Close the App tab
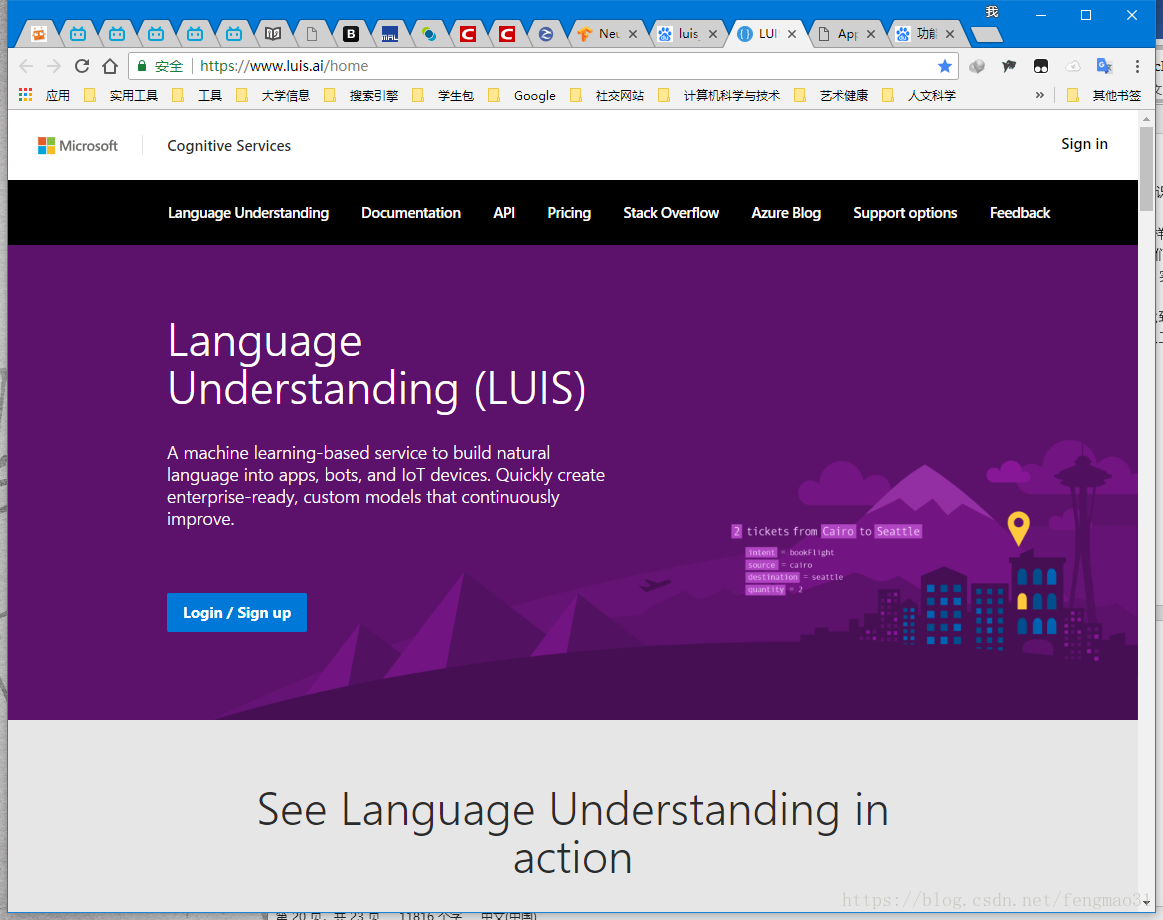This screenshot has width=1163, height=920. point(871,33)
